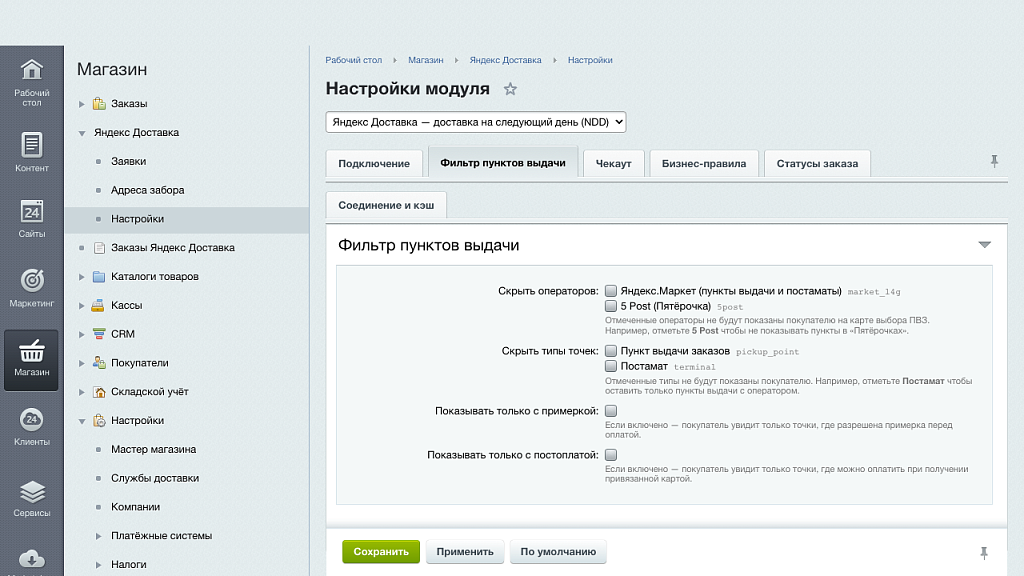
Task: Click the По умолчанию button
Action: [x=558, y=552]
